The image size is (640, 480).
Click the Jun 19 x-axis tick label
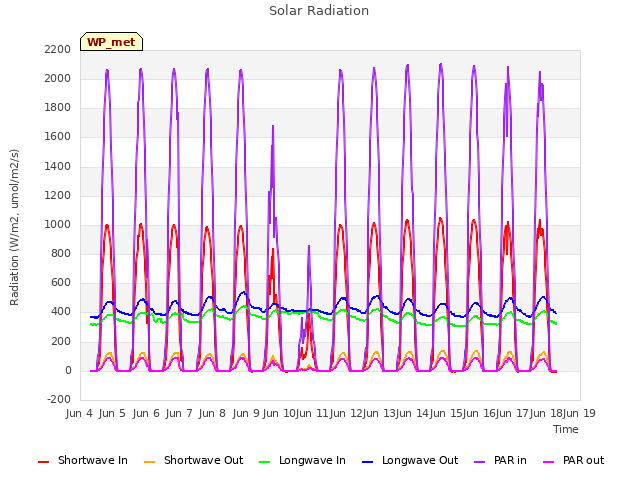[579, 413]
